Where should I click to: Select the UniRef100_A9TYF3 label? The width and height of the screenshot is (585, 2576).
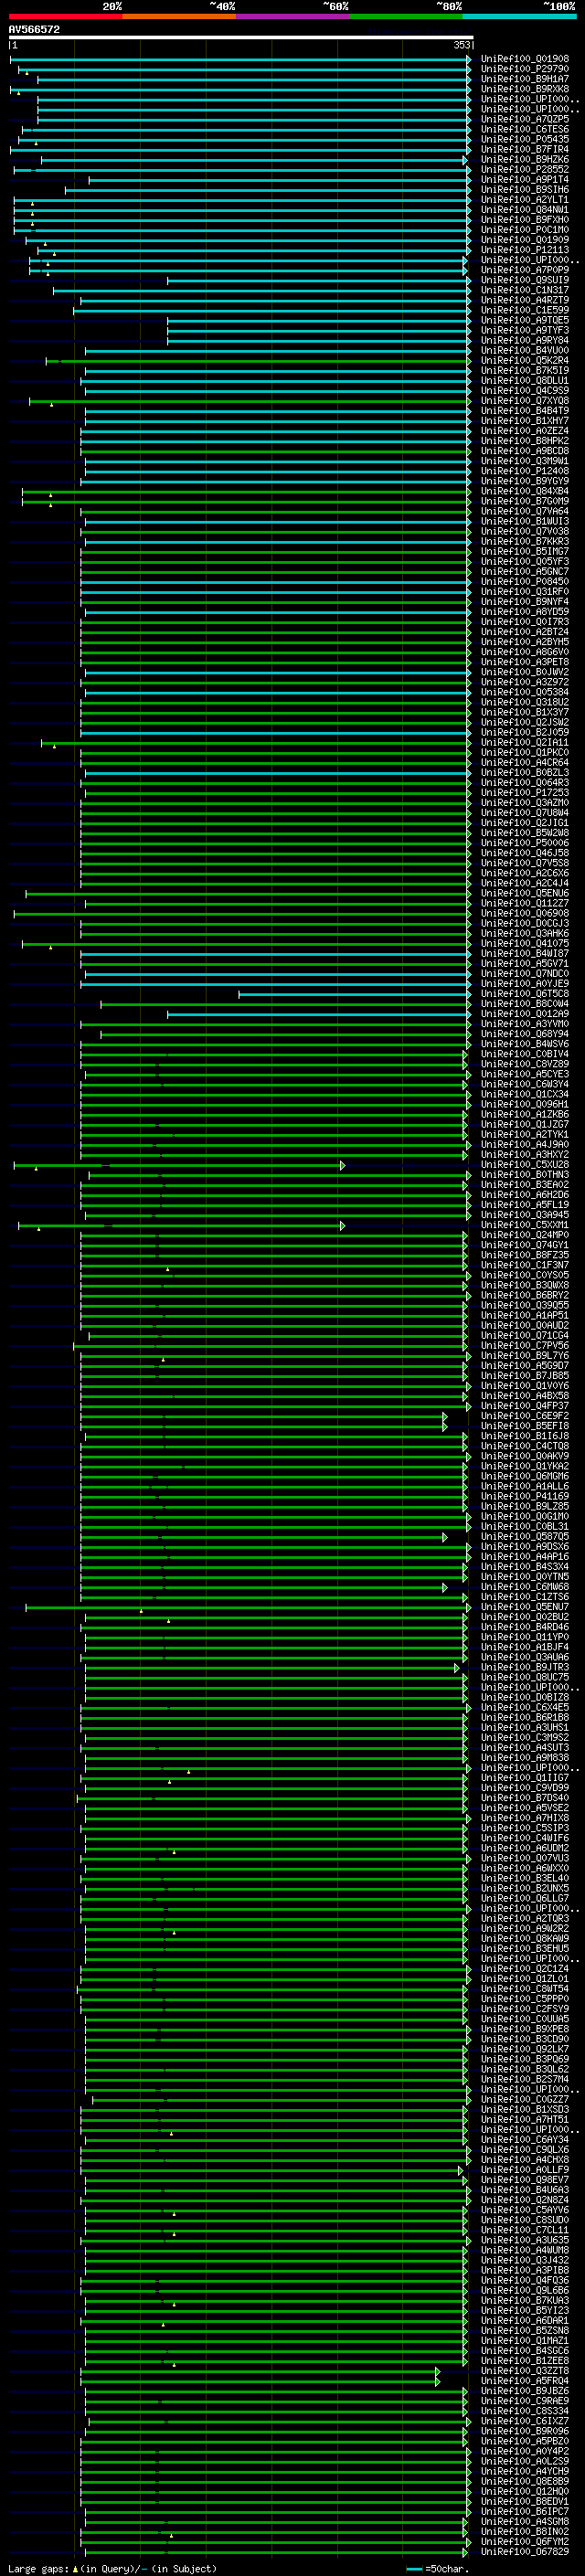click(524, 330)
